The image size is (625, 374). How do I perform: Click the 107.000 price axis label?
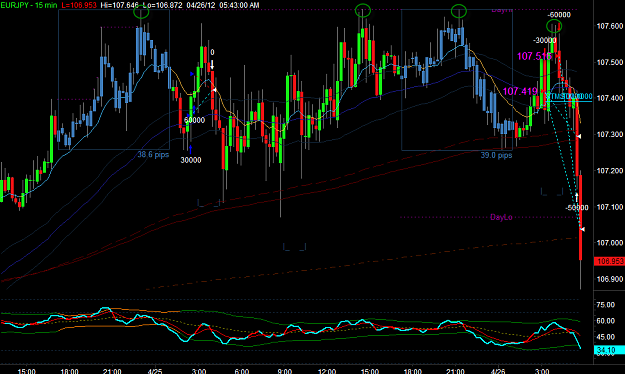tap(609, 243)
